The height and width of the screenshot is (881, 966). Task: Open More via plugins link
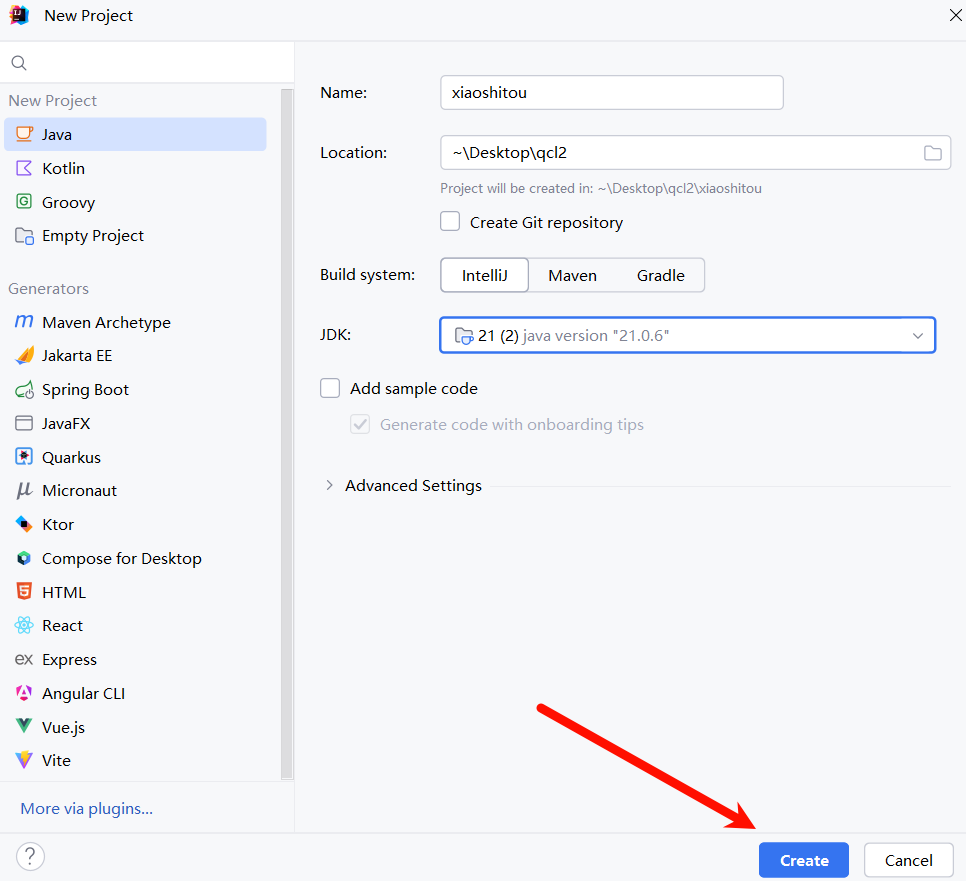pyautogui.click(x=86, y=808)
